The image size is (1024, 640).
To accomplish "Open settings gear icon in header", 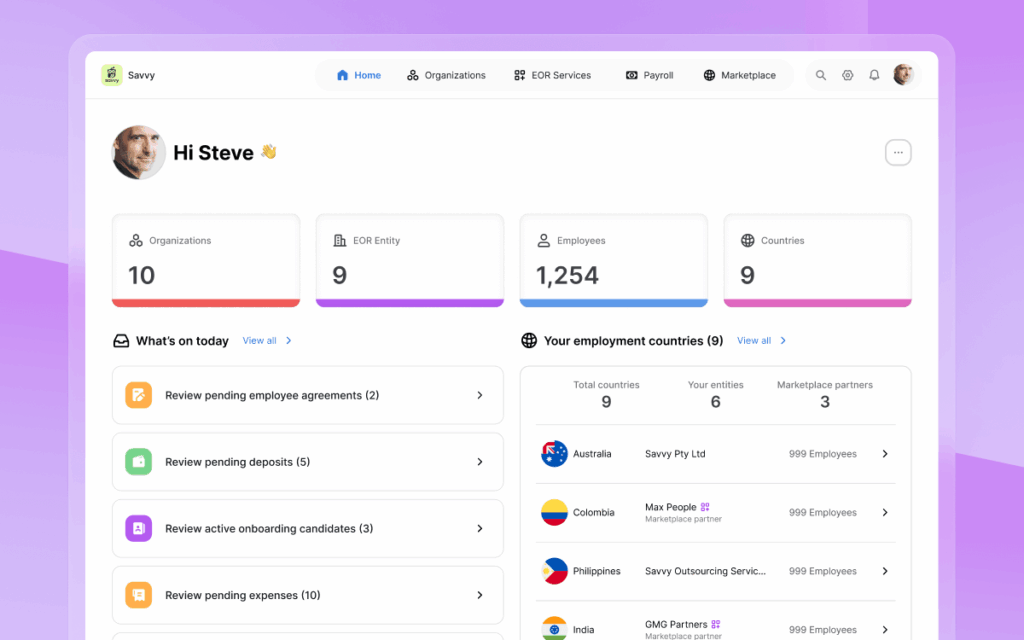I will point(848,75).
